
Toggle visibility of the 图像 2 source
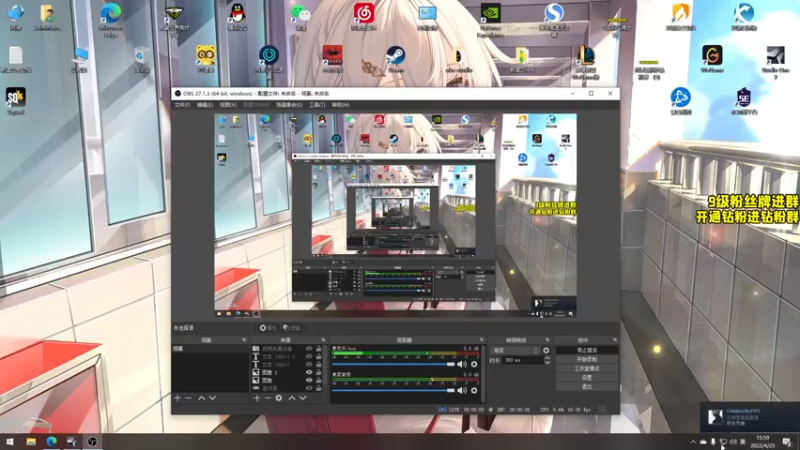[309, 372]
